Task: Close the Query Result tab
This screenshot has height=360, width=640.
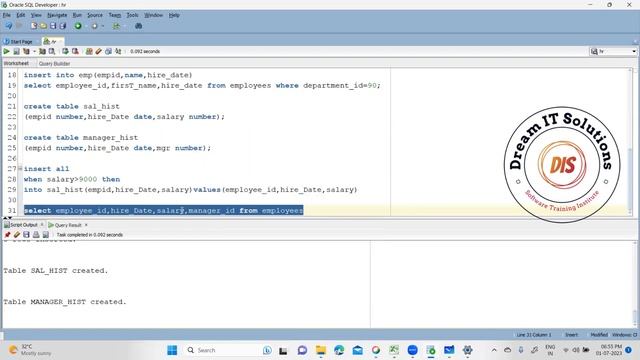Action: [86, 225]
